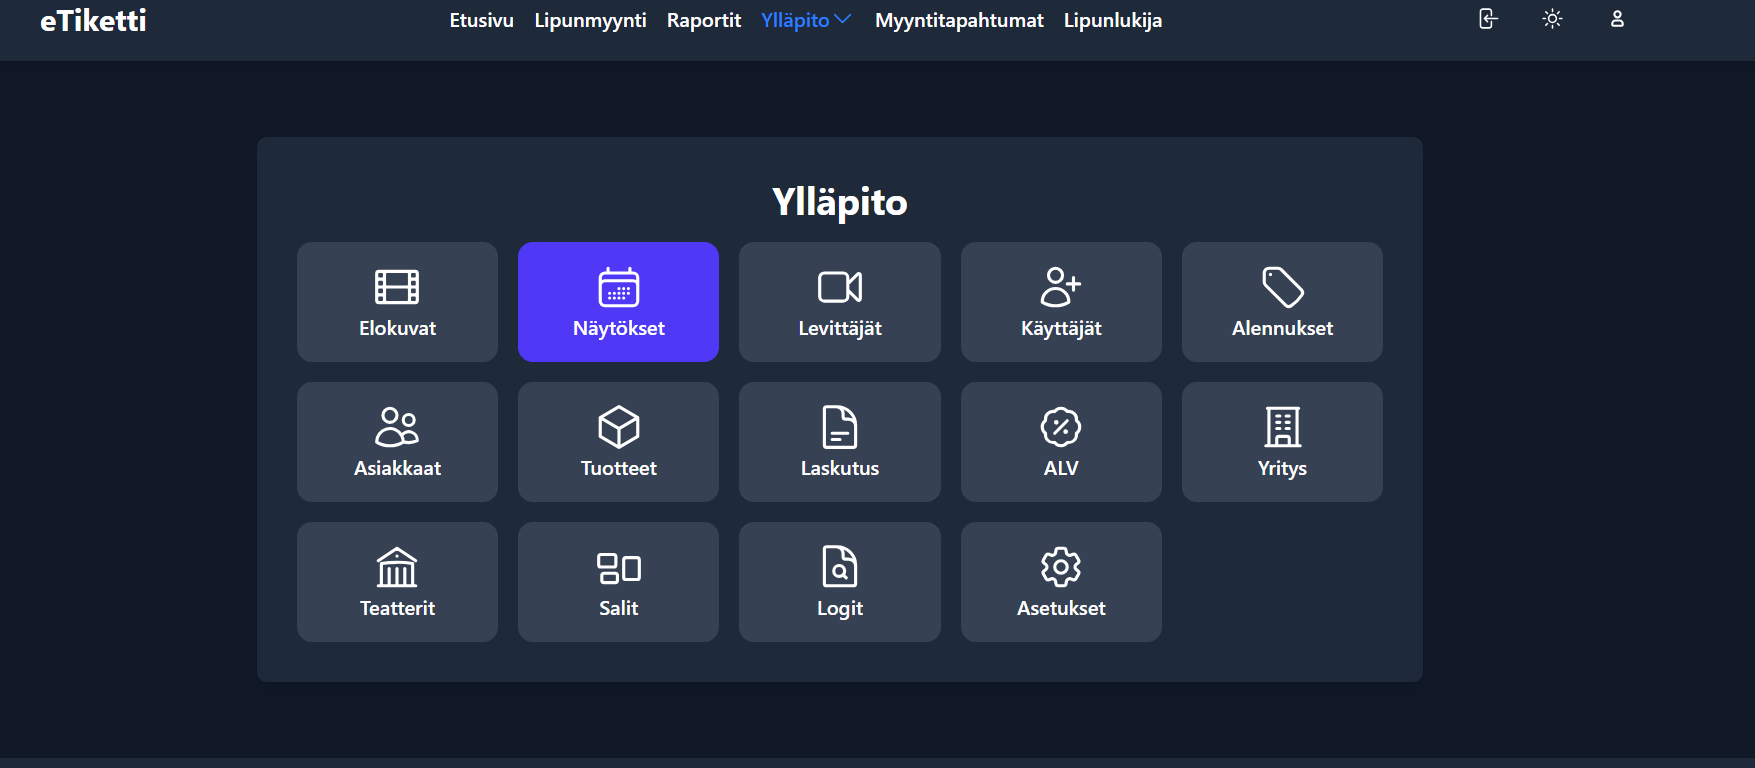Go to Lipunmyynti in the navigation bar
The width and height of the screenshot is (1755, 768).
point(590,20)
